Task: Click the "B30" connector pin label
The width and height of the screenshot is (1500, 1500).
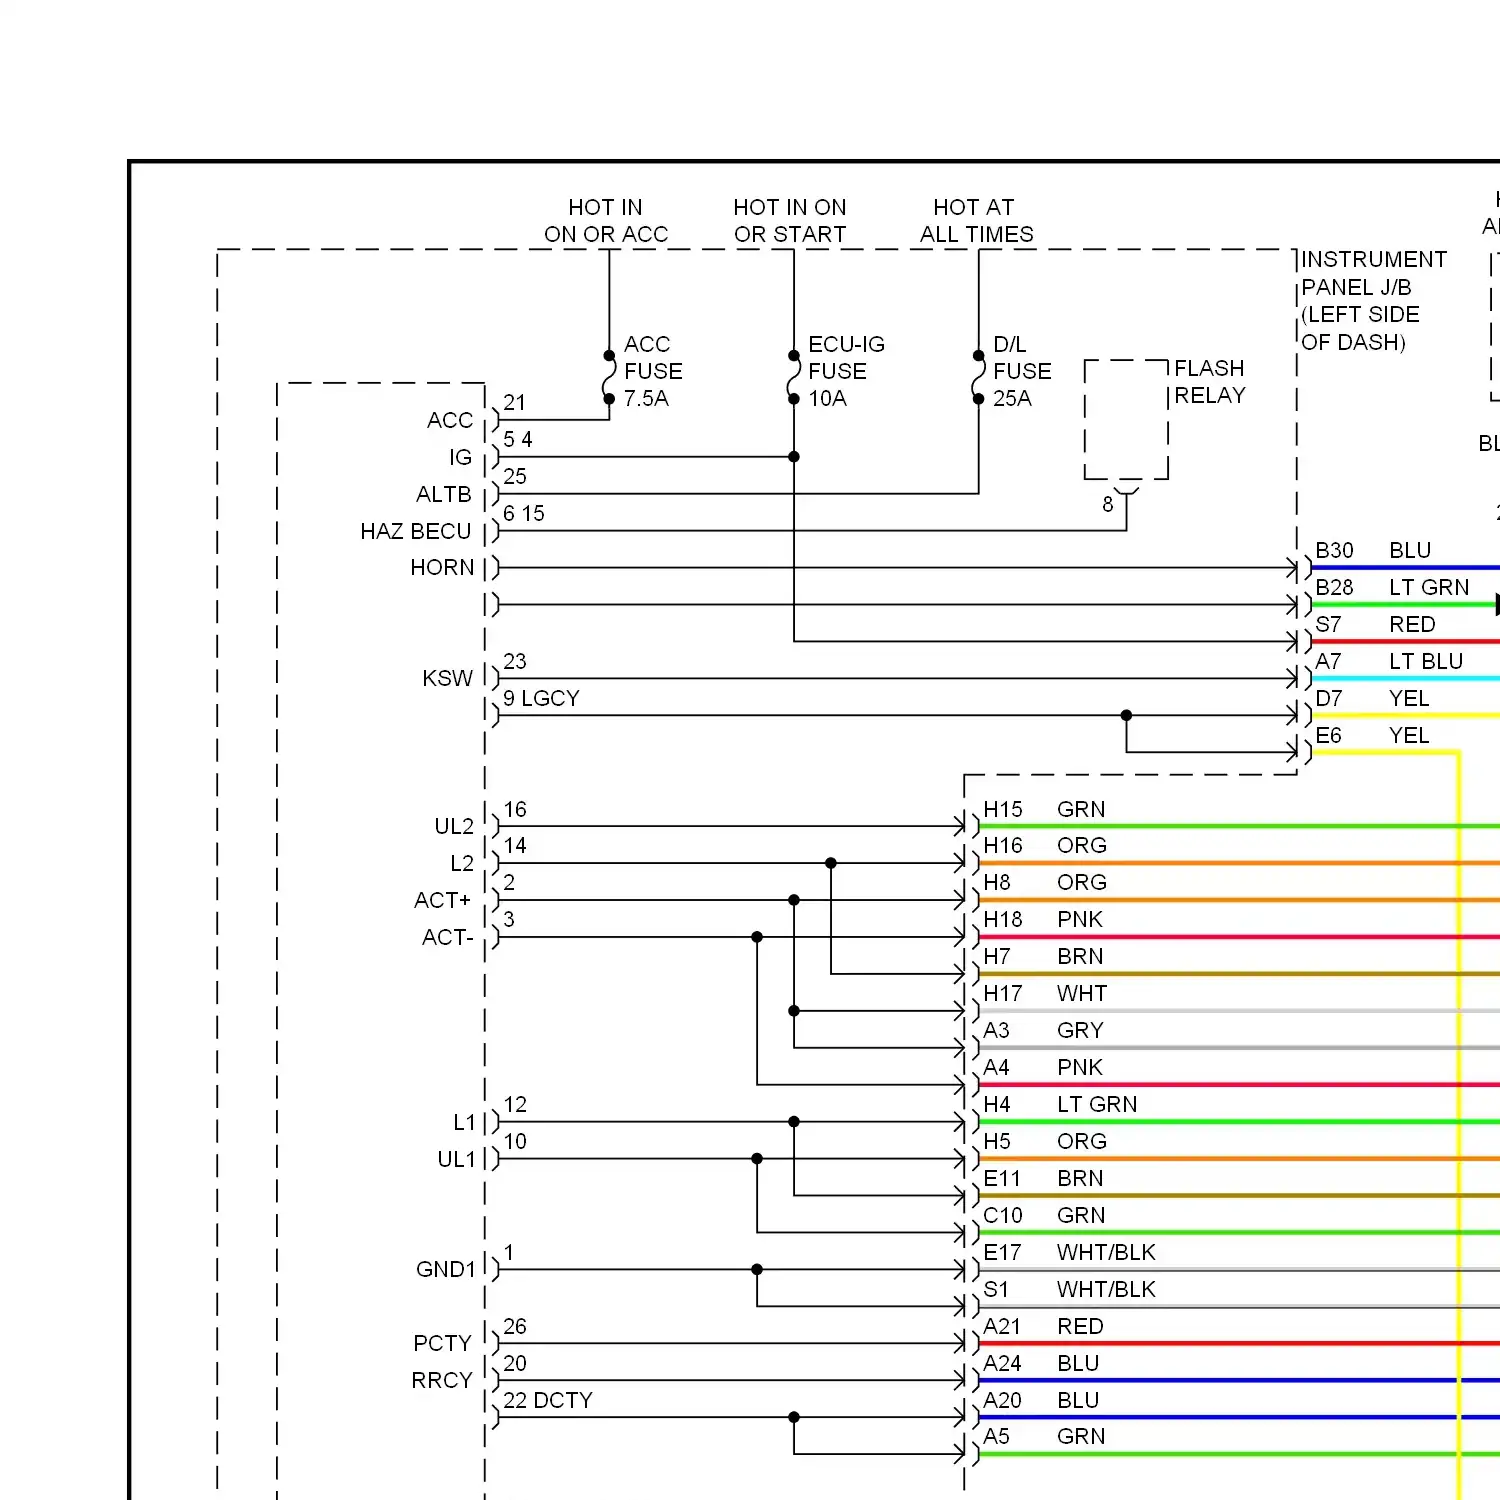Action: coord(1334,550)
